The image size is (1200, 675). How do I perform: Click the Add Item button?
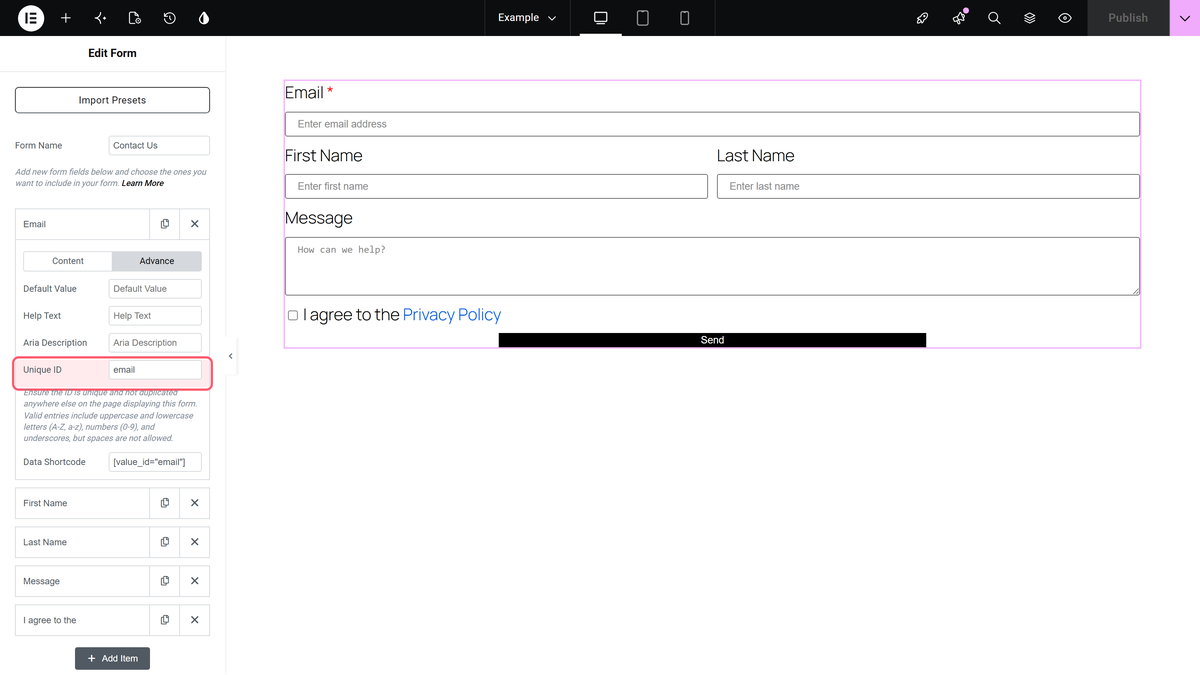[x=112, y=658]
